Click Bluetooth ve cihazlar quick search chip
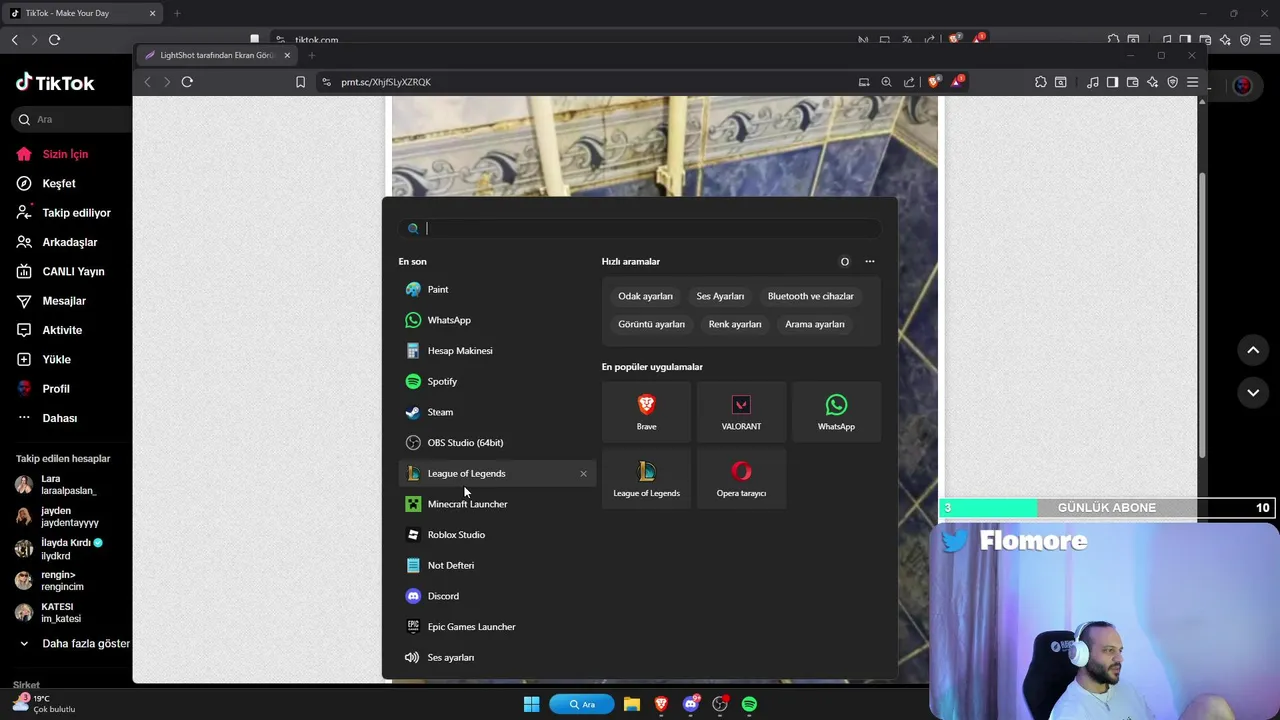This screenshot has width=1280, height=720. tap(811, 296)
